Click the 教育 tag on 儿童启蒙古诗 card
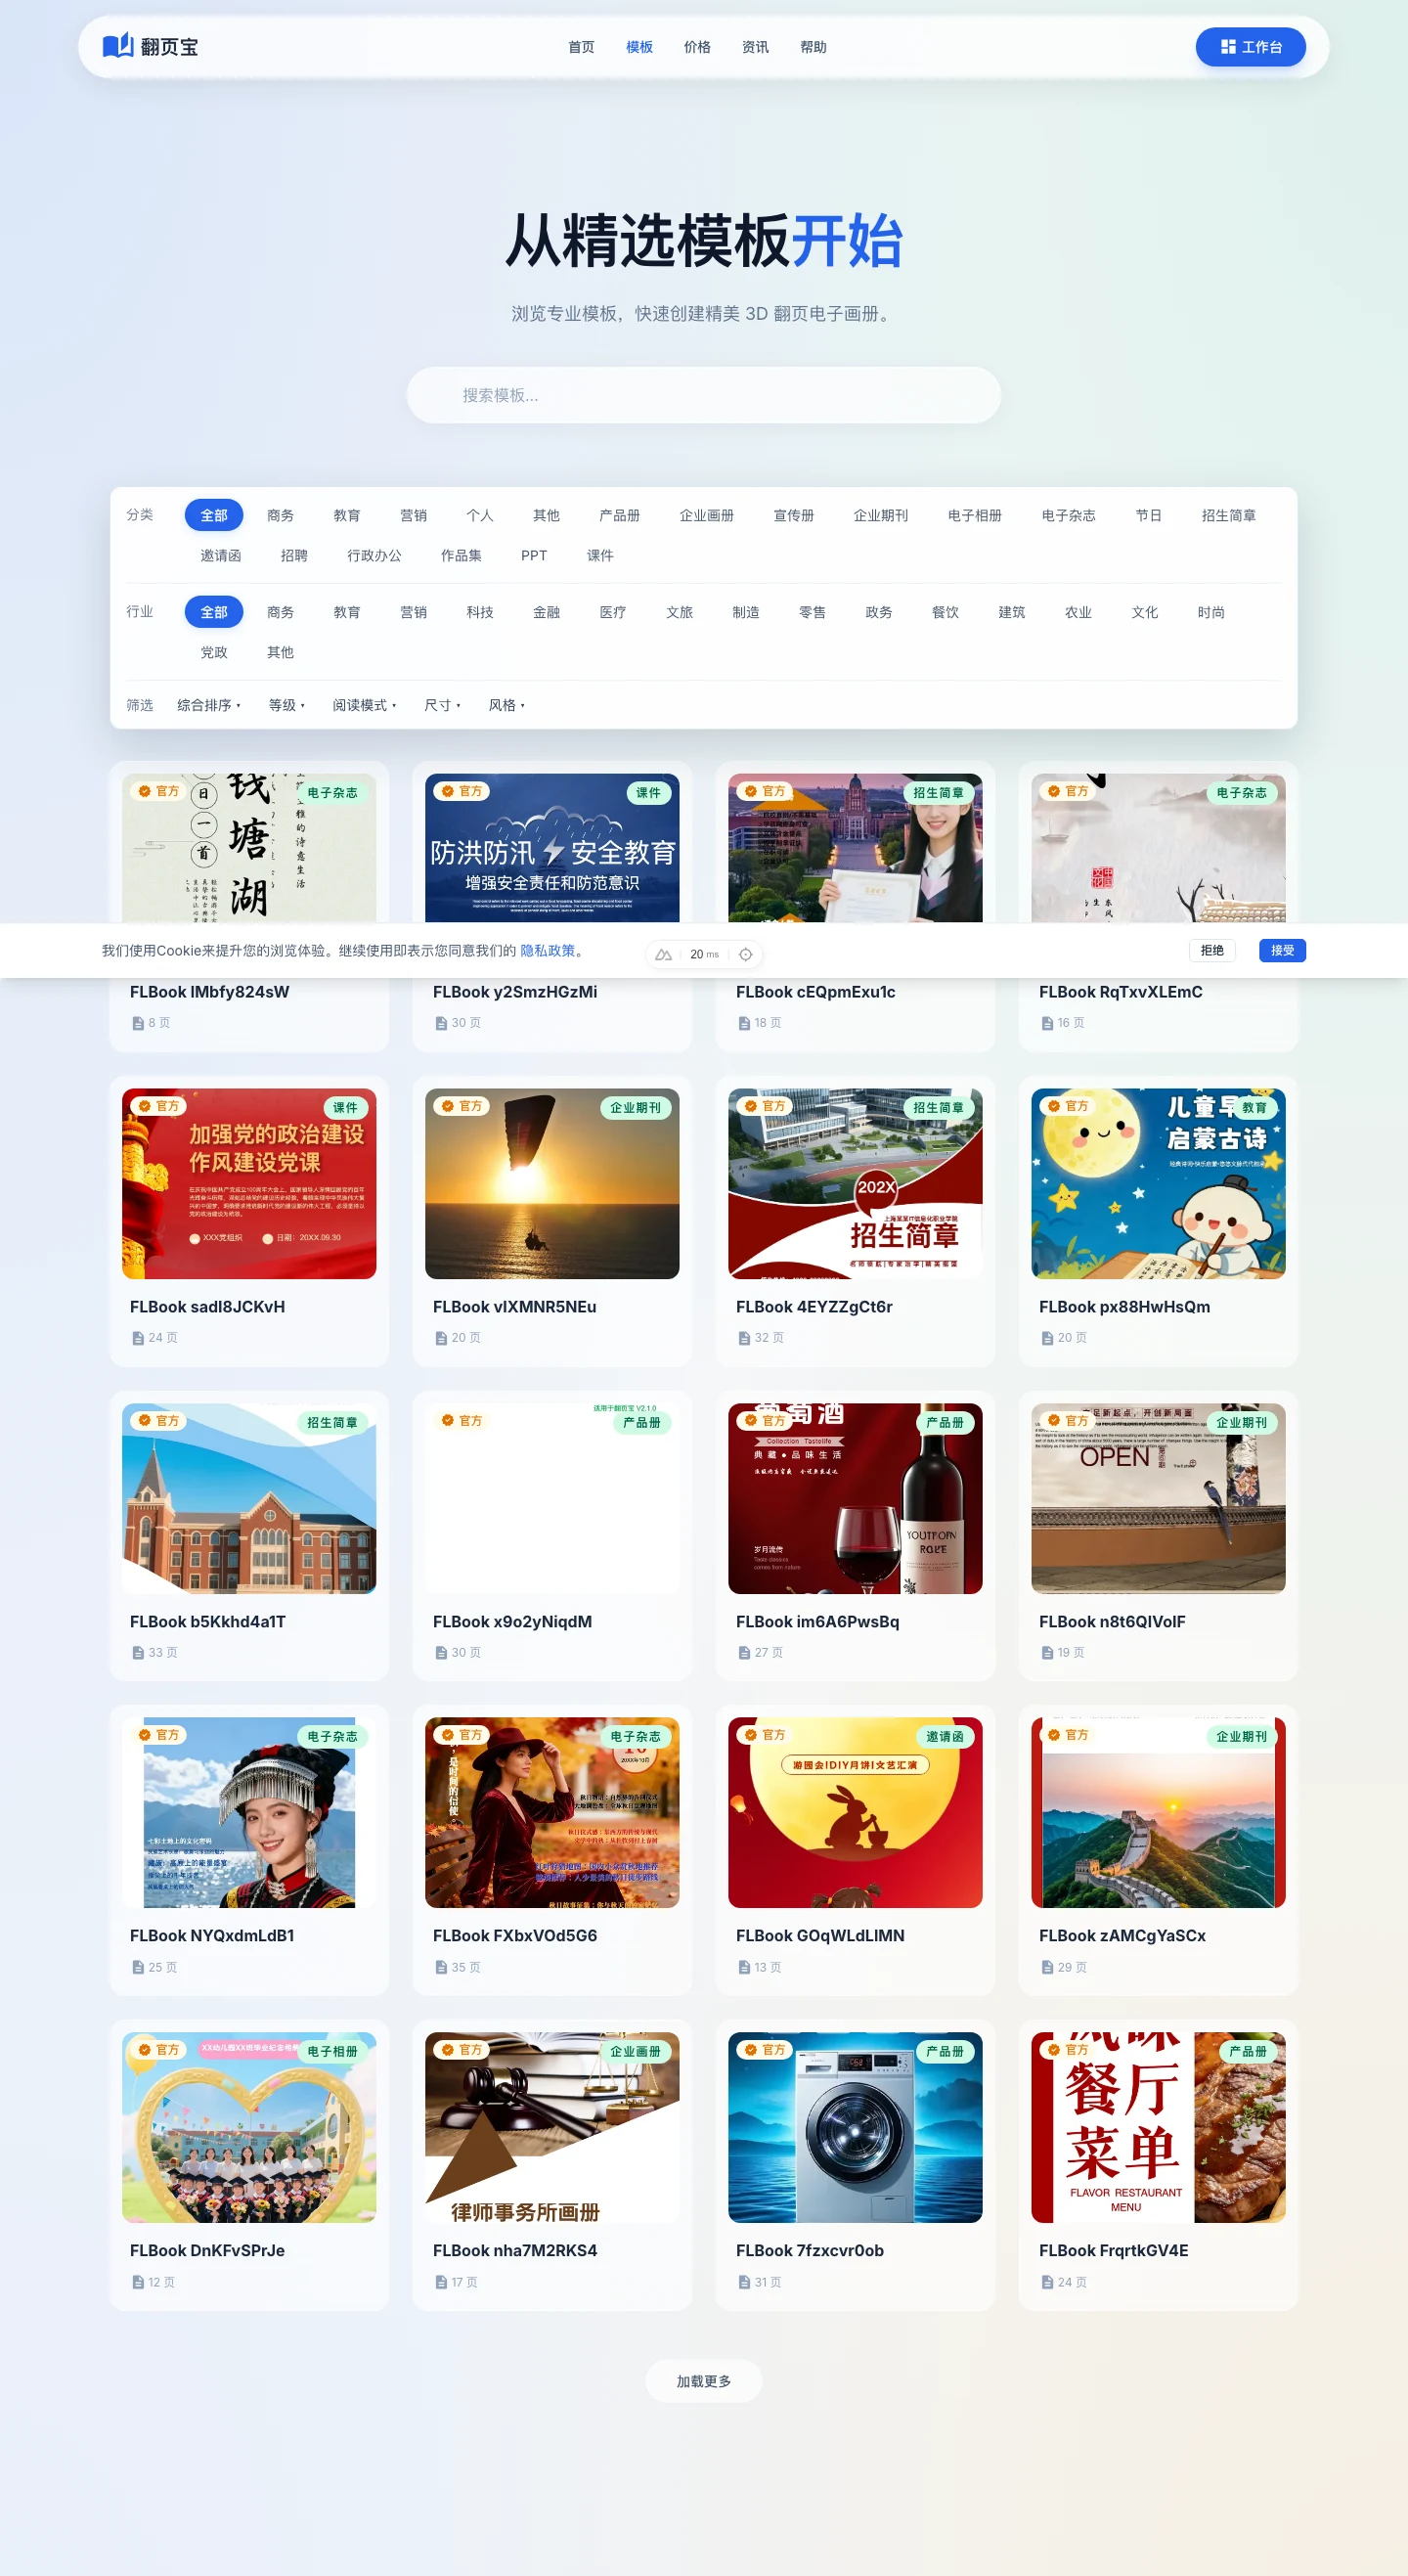This screenshot has width=1408, height=2576. (x=1254, y=1108)
